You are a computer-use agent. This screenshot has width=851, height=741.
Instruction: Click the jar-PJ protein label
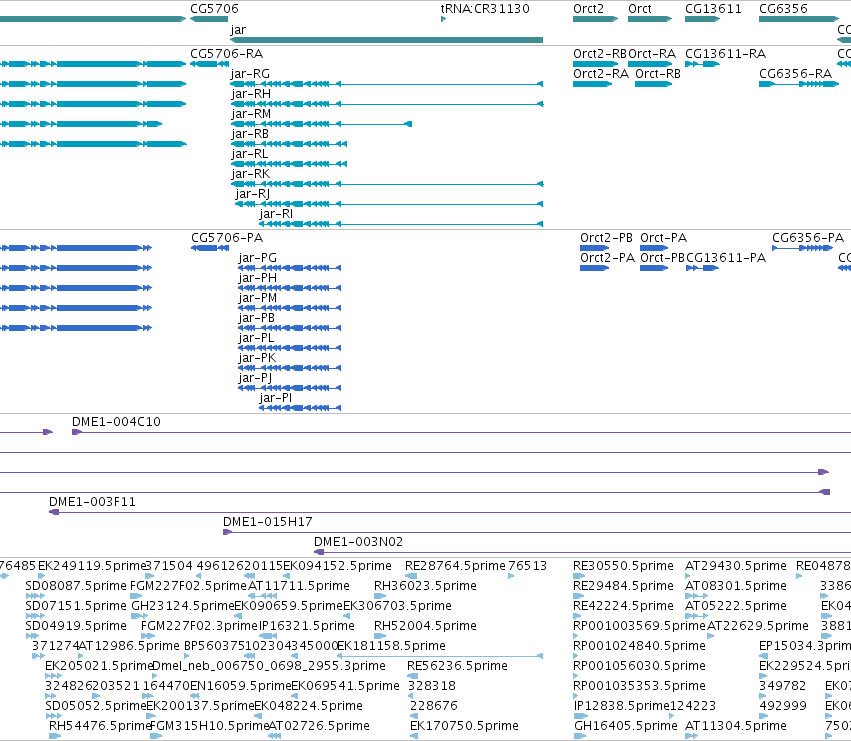255,378
